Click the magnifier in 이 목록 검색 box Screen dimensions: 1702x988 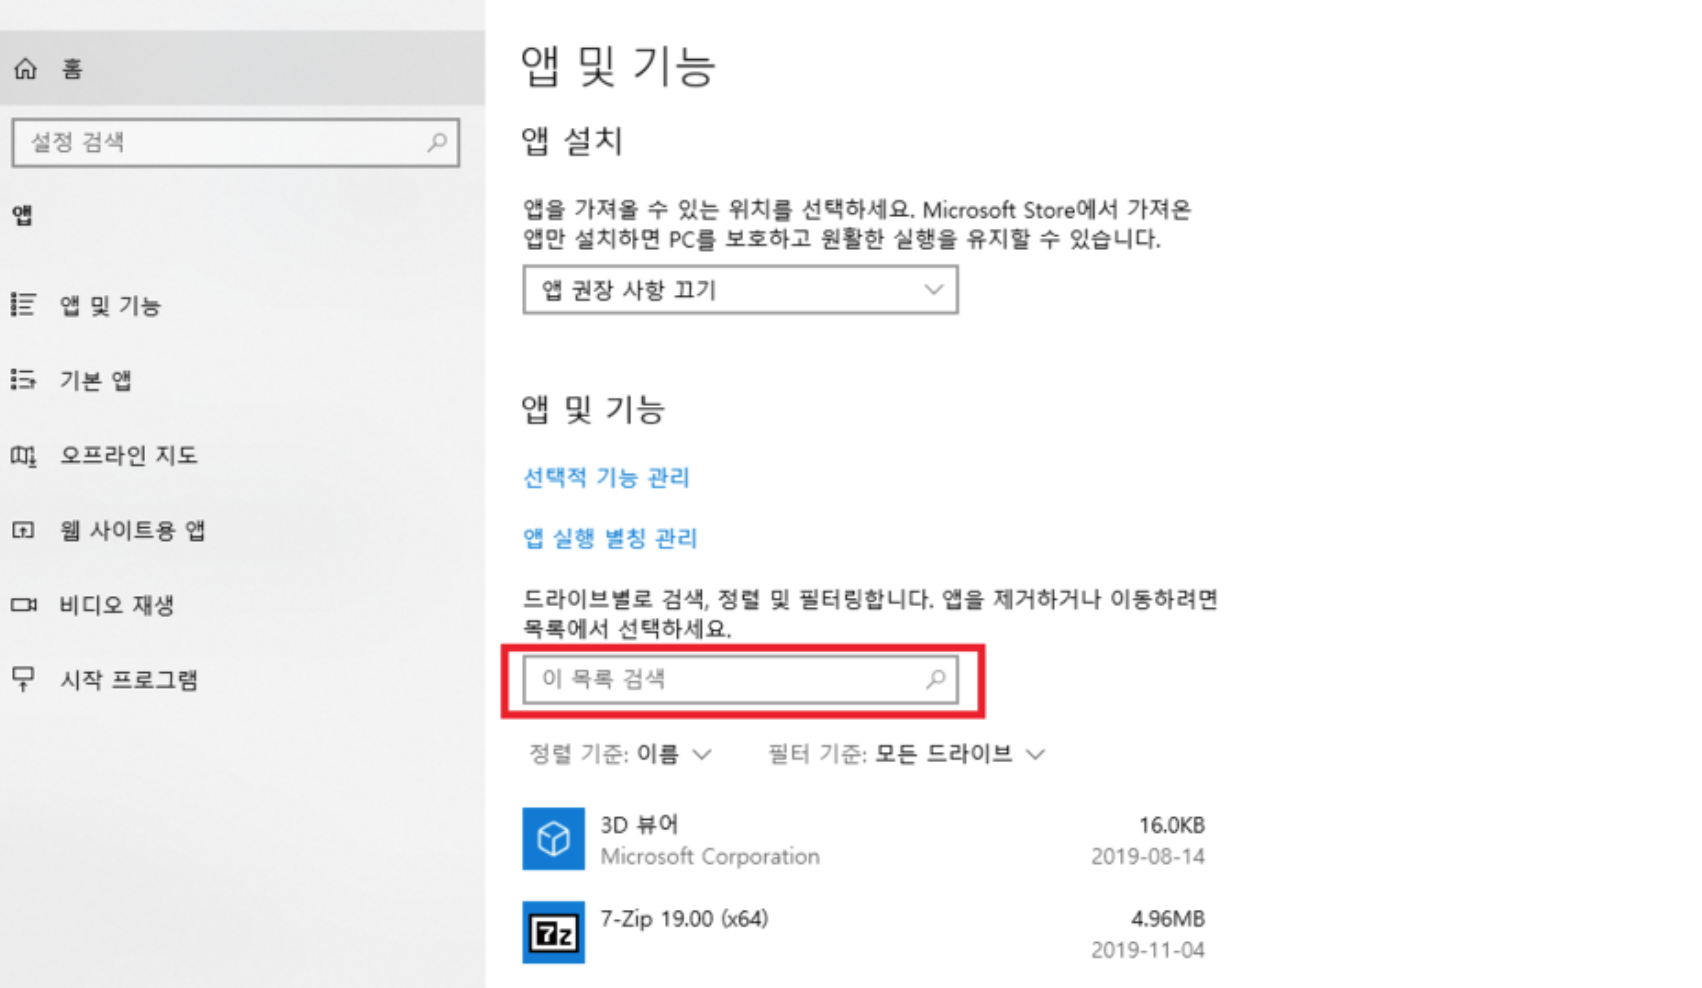click(936, 679)
